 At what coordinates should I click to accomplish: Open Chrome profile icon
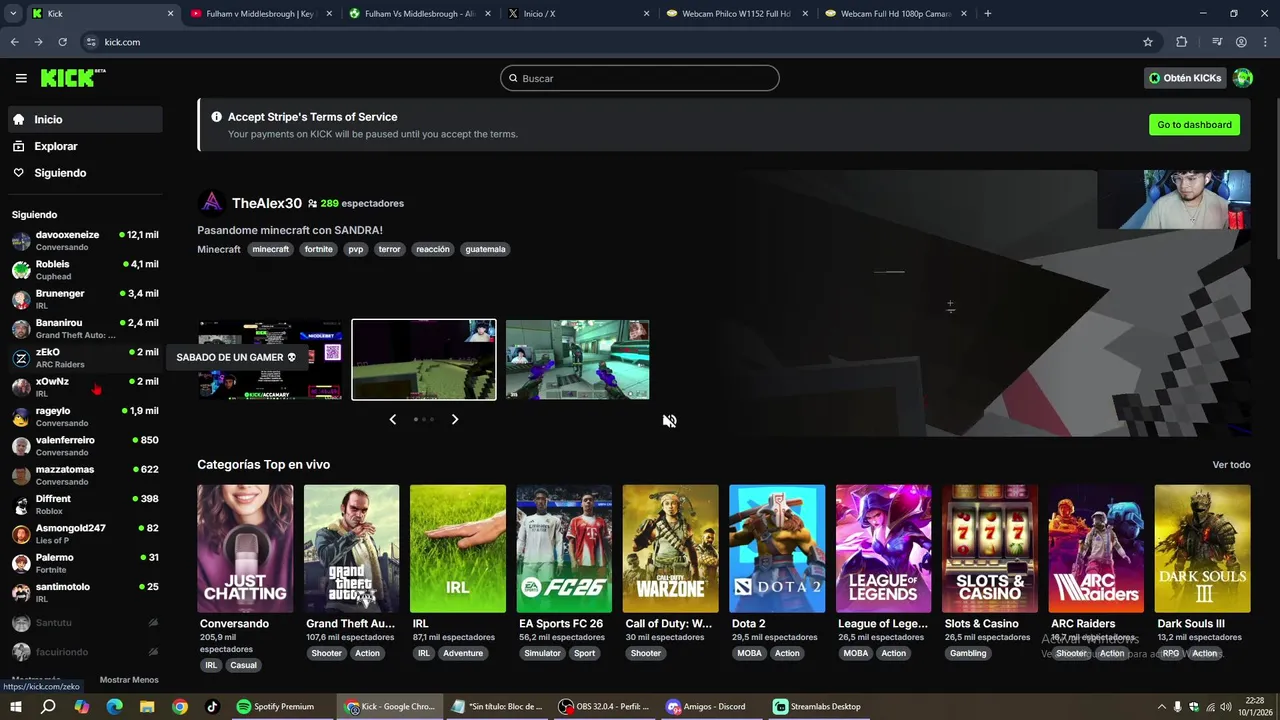[1241, 42]
